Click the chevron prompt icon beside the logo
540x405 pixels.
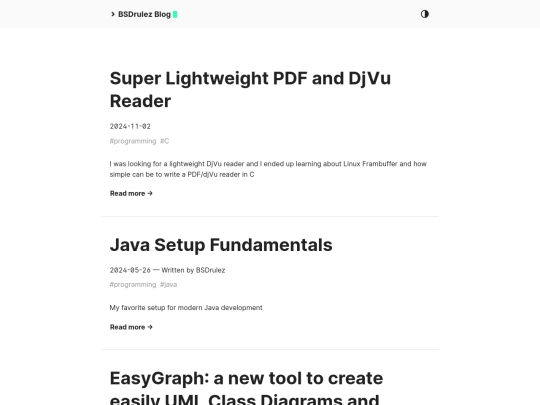tap(113, 14)
